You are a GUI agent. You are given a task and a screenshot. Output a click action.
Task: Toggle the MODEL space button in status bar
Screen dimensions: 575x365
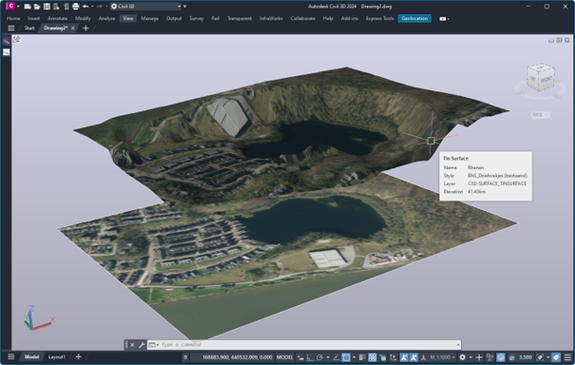click(x=285, y=357)
